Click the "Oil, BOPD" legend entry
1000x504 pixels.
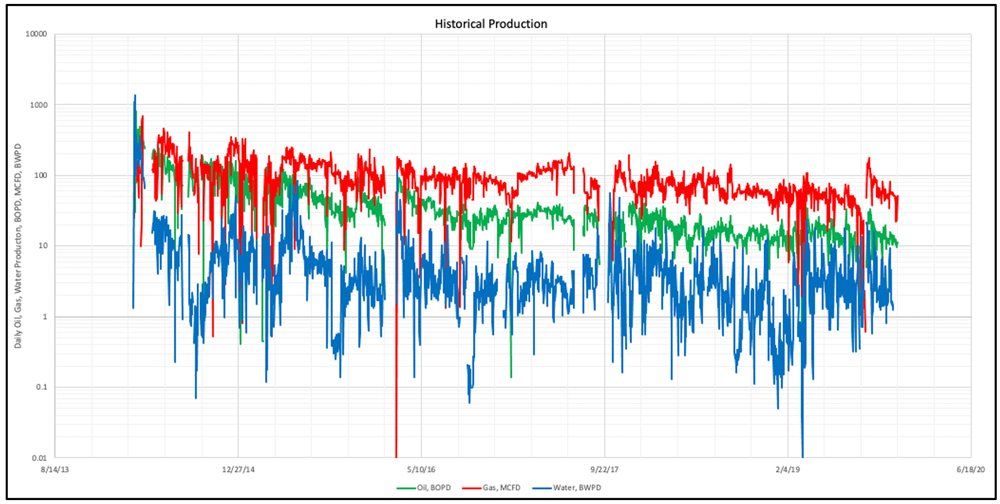click(439, 487)
